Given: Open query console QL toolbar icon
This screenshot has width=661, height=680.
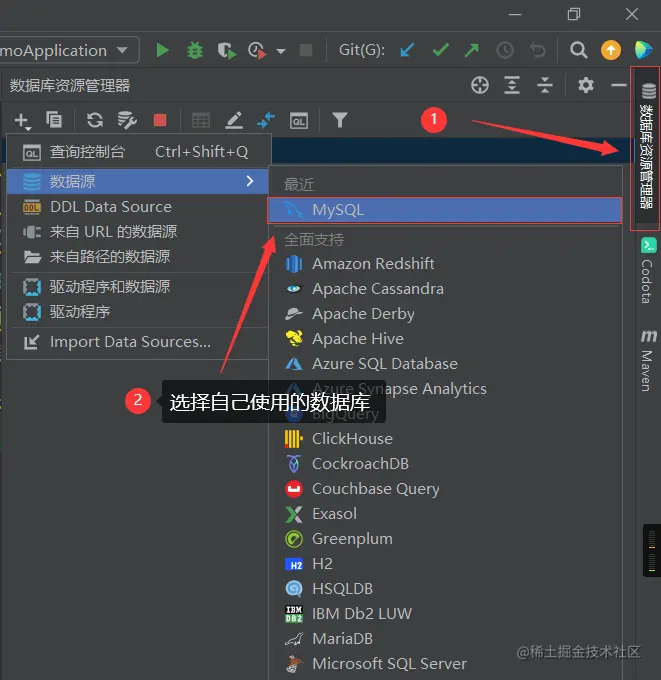Looking at the screenshot, I should coord(299,121).
